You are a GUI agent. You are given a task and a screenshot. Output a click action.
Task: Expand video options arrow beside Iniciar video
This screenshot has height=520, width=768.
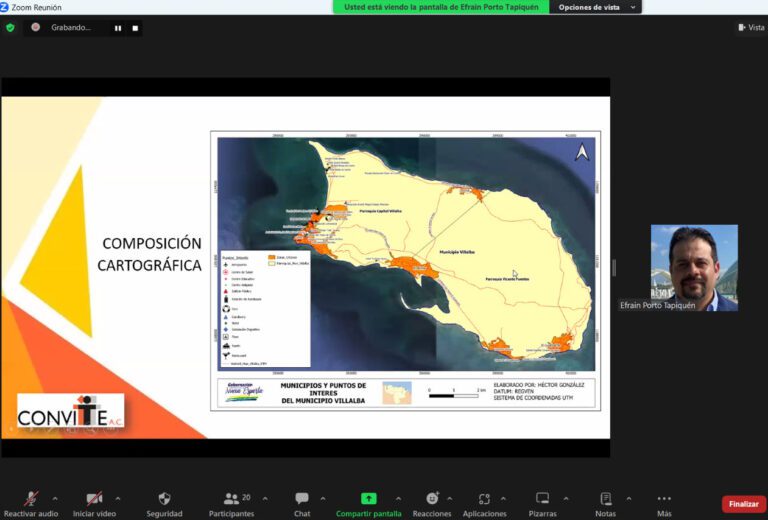118,497
